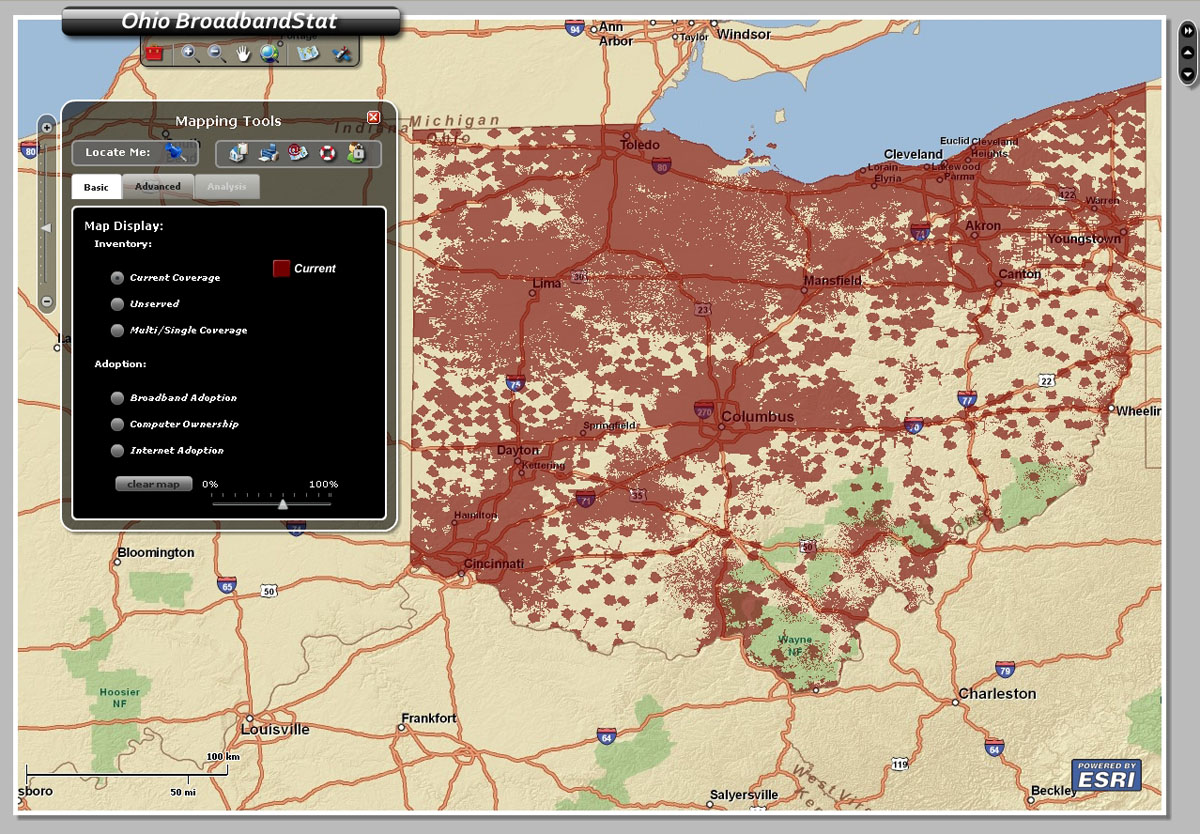Select the zoom out magnifier tool
Viewport: 1200px width, 834px height.
point(216,53)
